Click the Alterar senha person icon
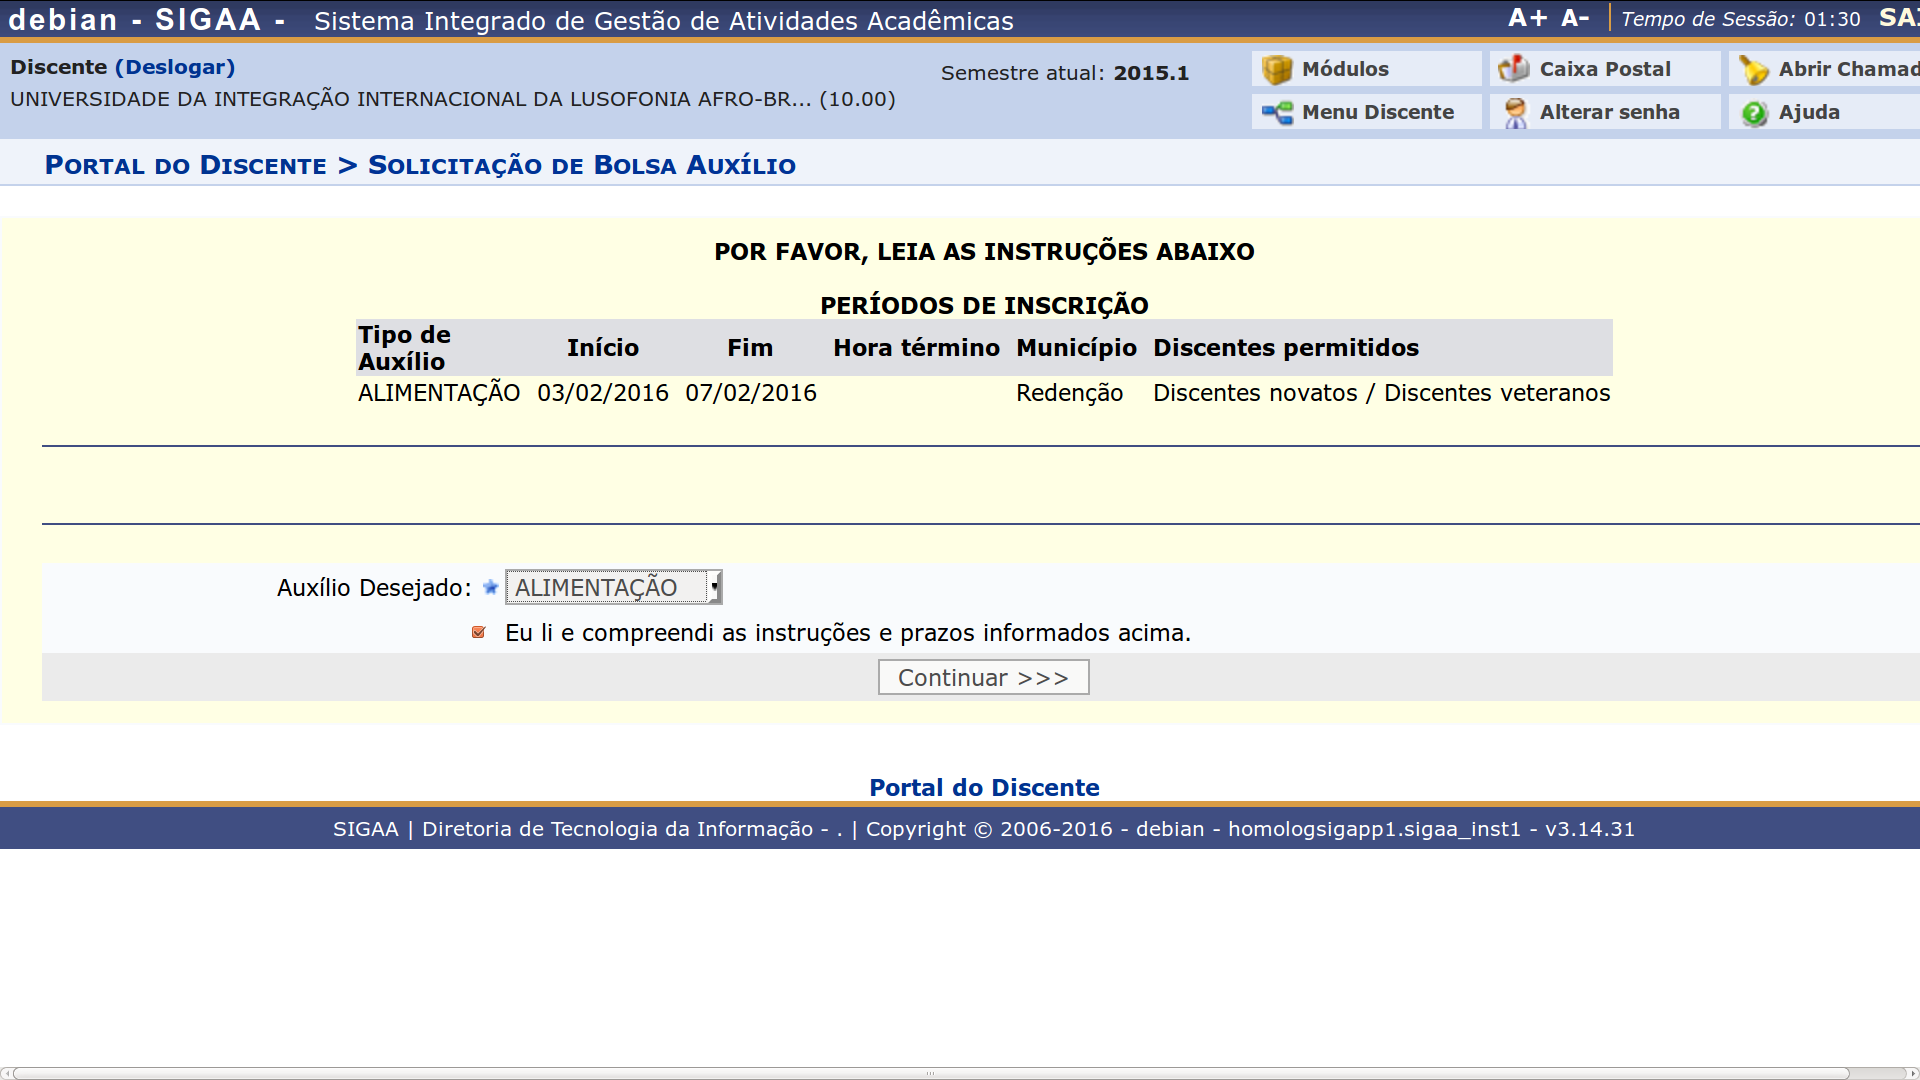The height and width of the screenshot is (1080, 1920). coord(1515,113)
